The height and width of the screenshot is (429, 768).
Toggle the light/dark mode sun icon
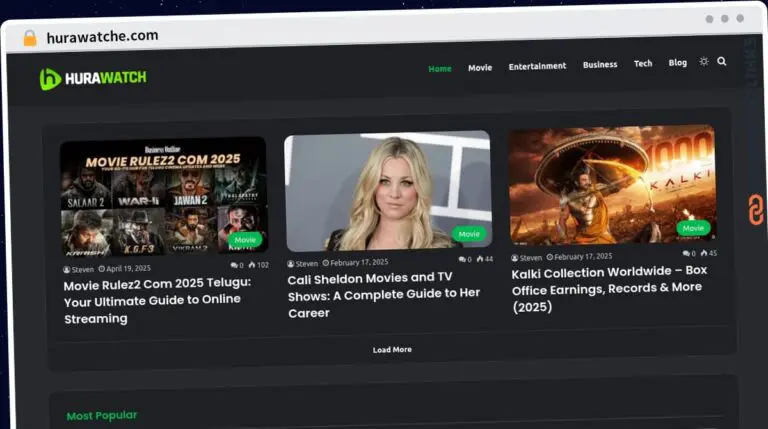(x=704, y=62)
